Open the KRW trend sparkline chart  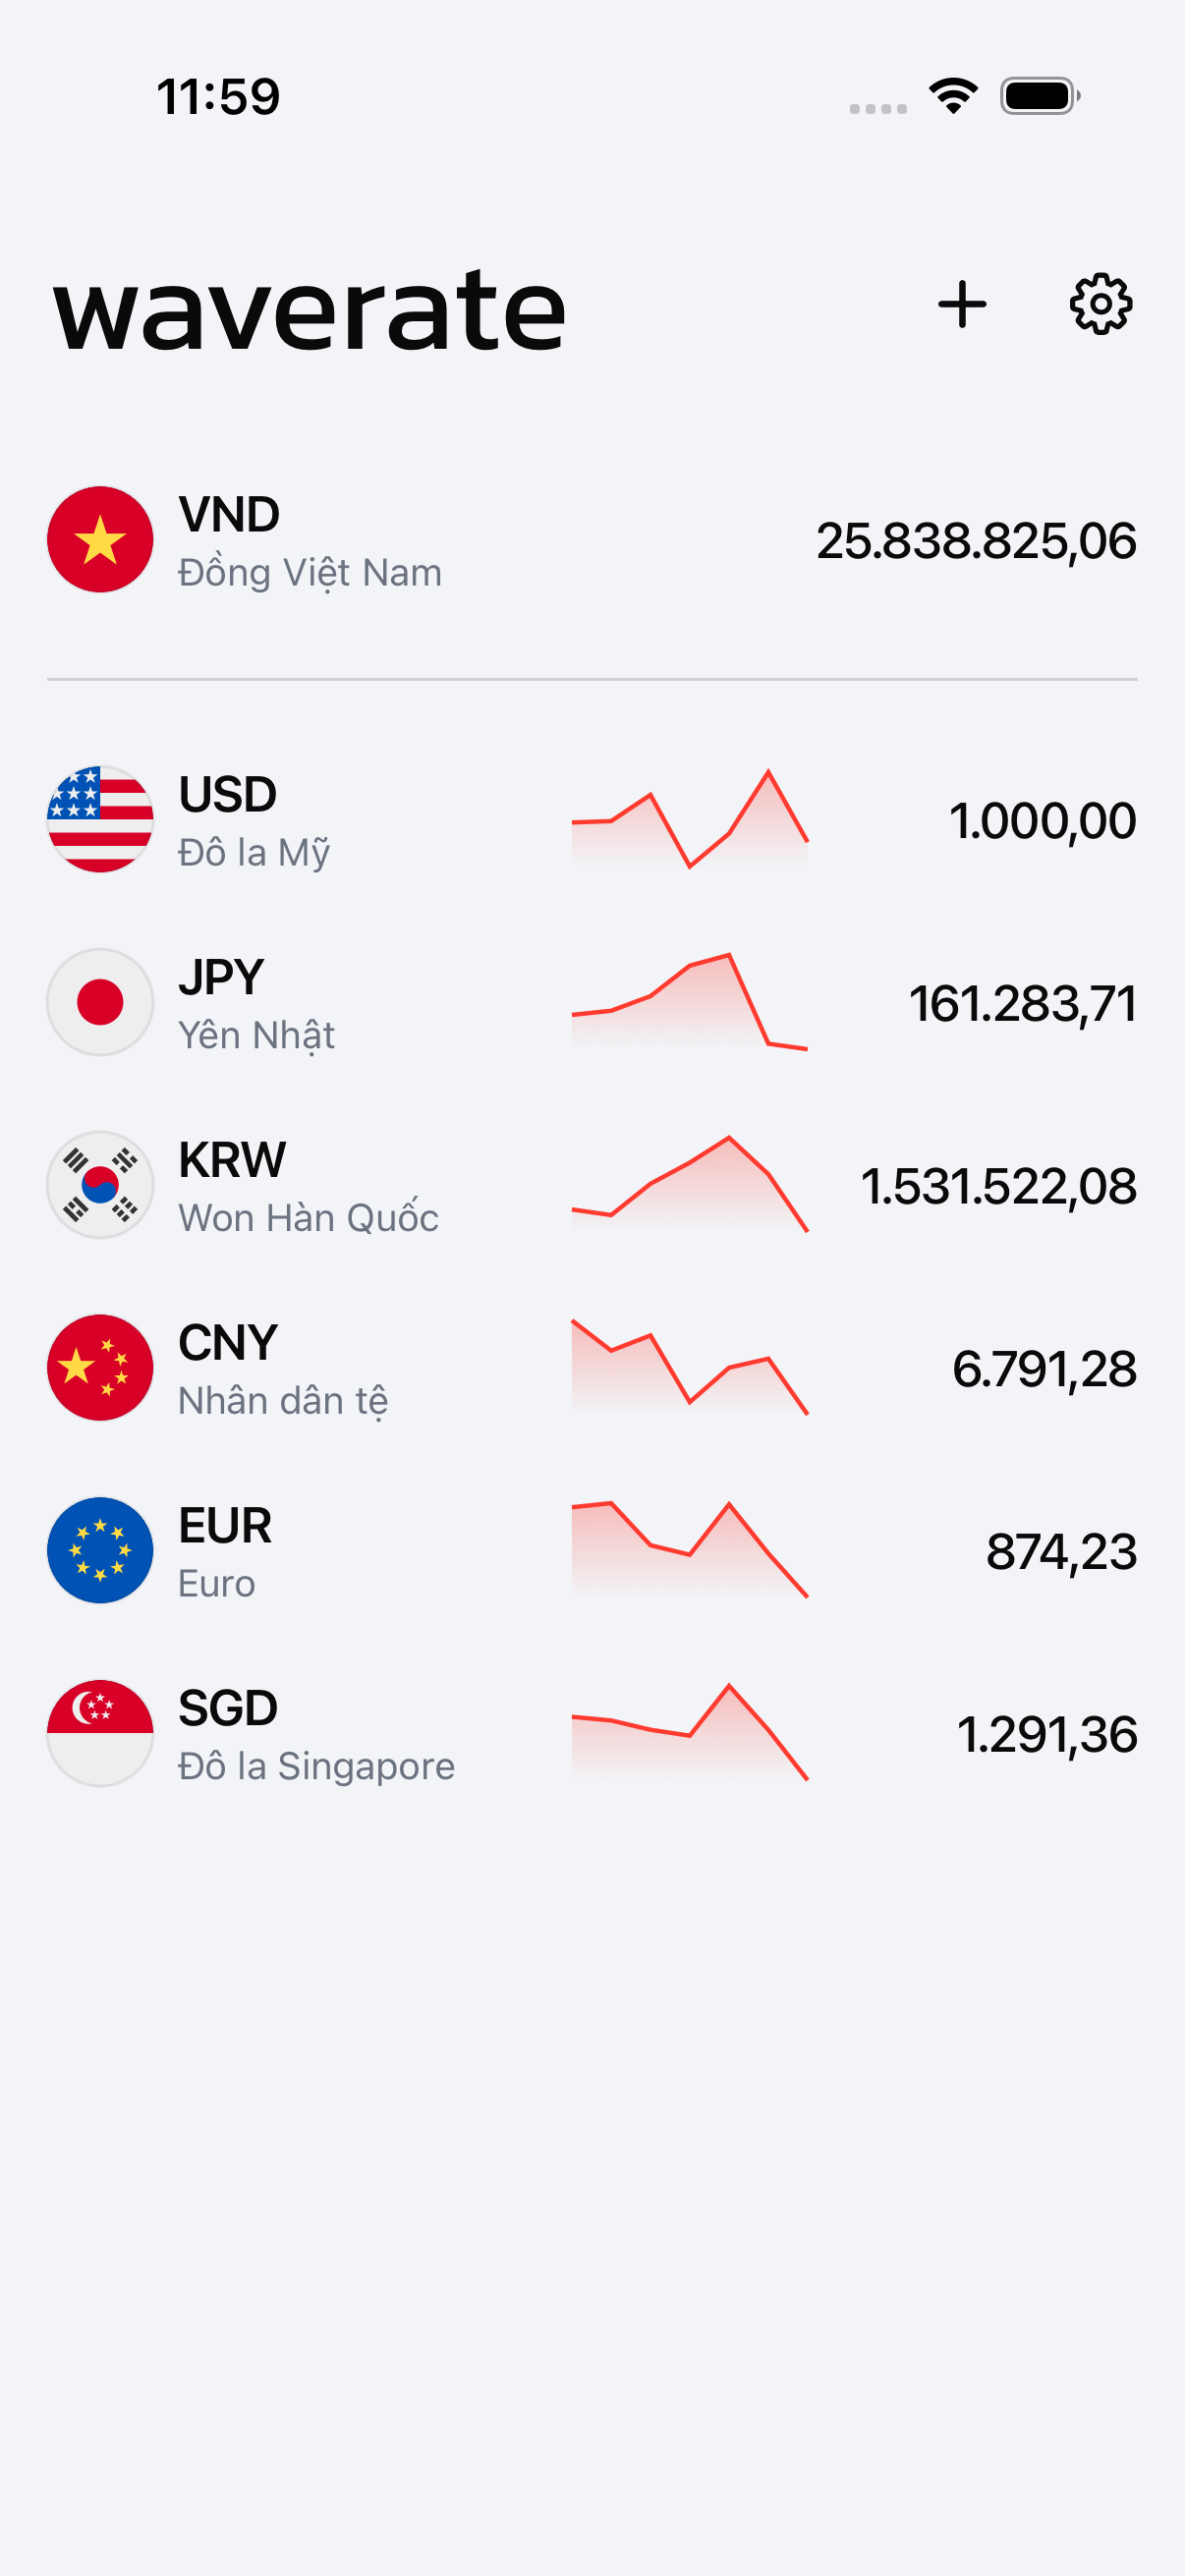(x=690, y=1185)
